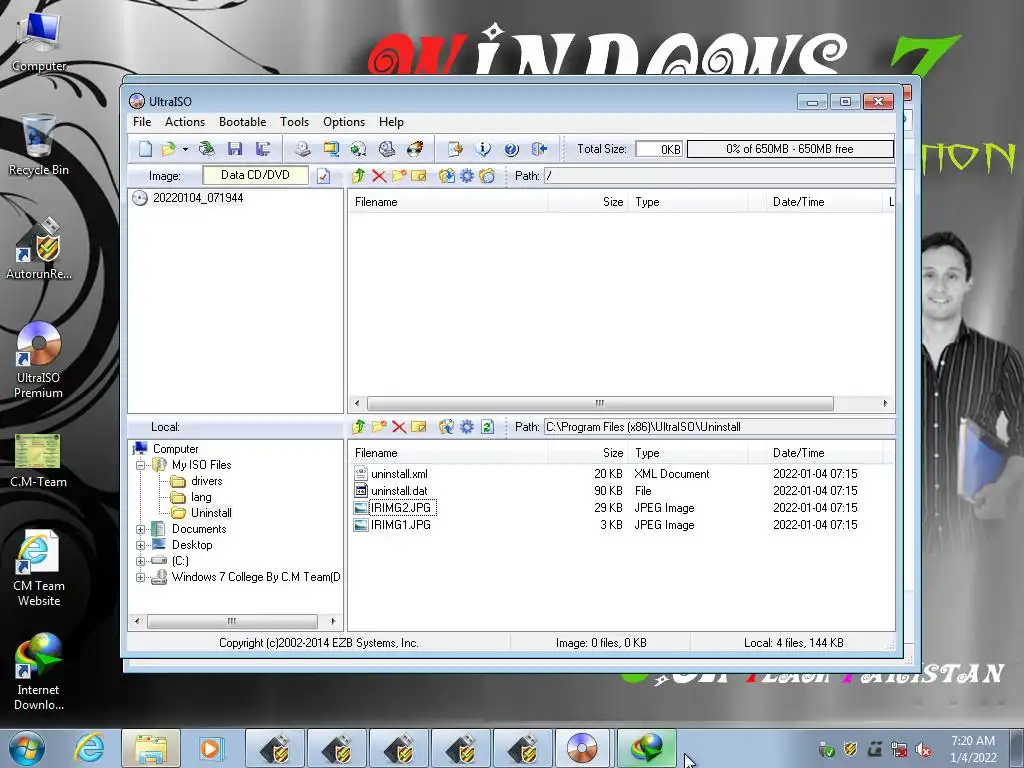The image size is (1024, 768).
Task: Open the dropdown arrow beside Open icon
Action: pyautogui.click(x=185, y=150)
